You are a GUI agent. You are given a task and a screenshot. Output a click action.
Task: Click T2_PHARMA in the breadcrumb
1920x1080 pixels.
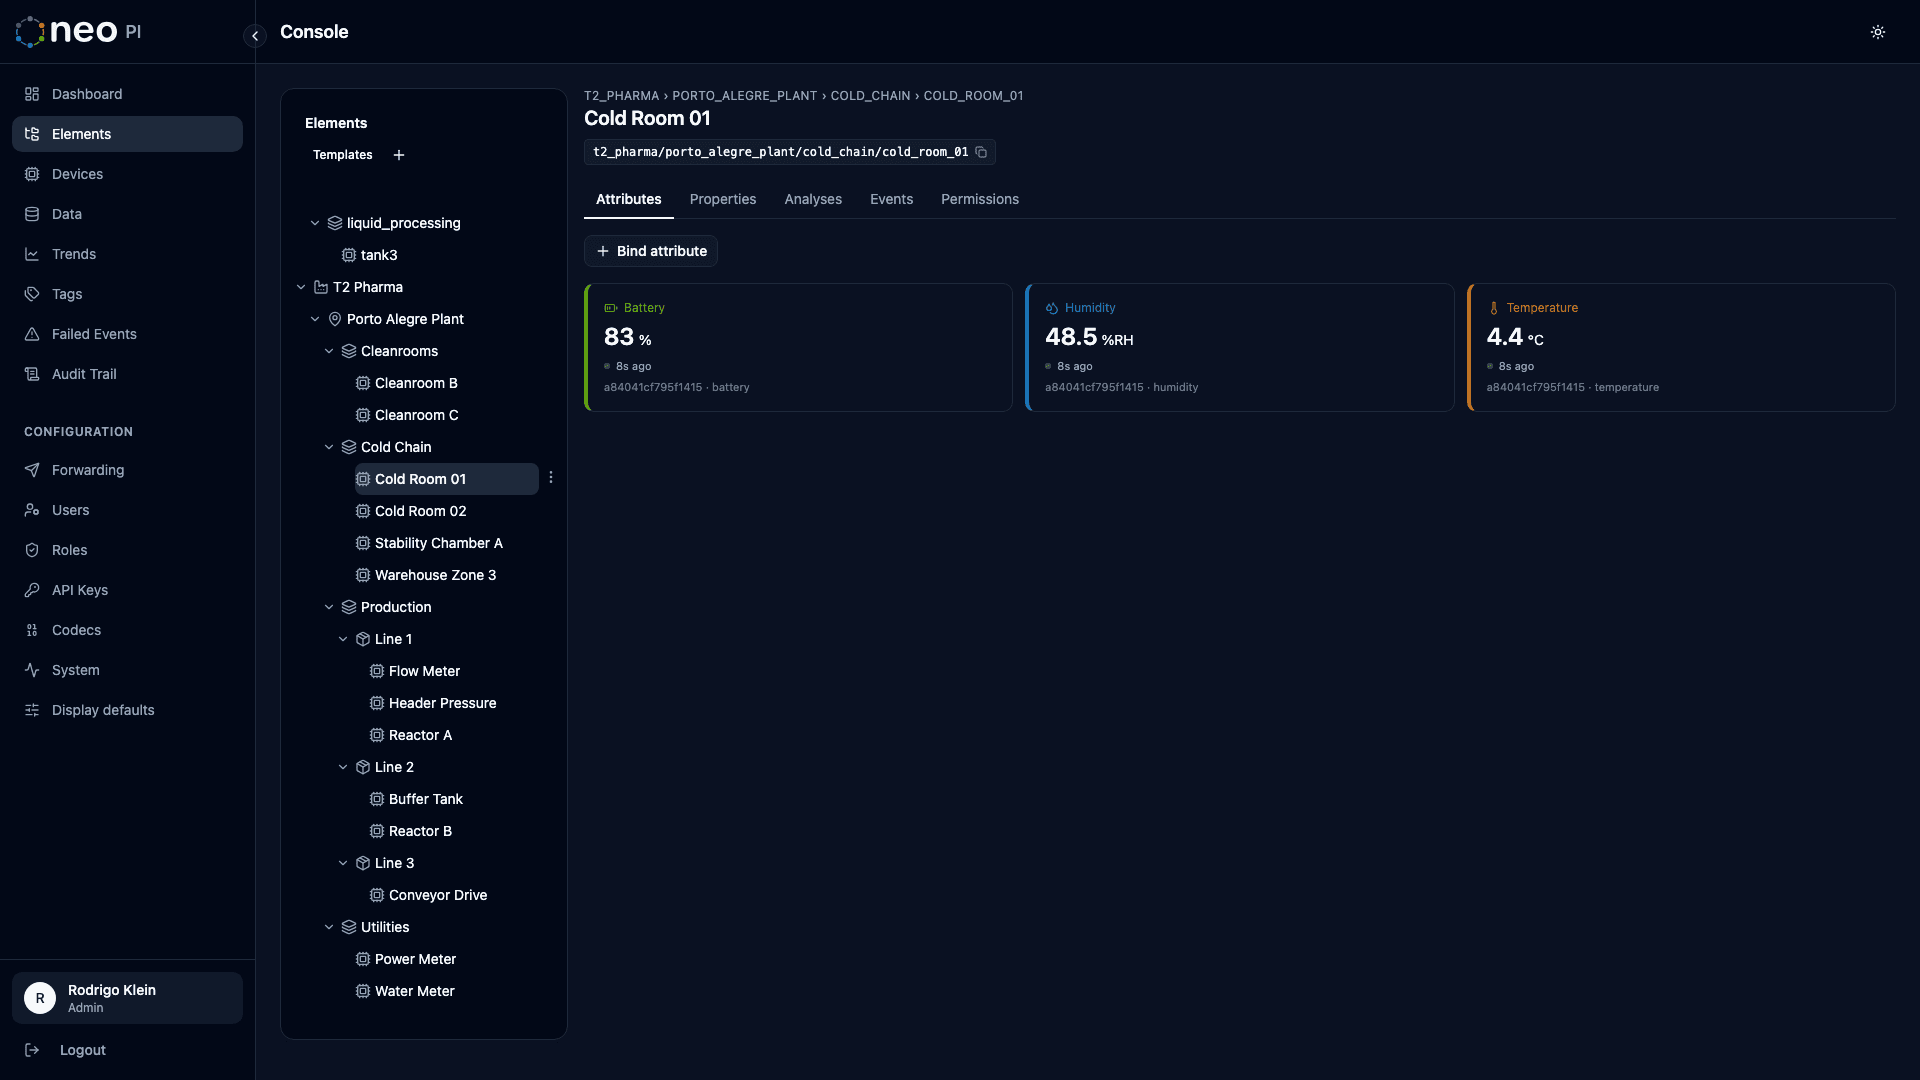pos(621,96)
